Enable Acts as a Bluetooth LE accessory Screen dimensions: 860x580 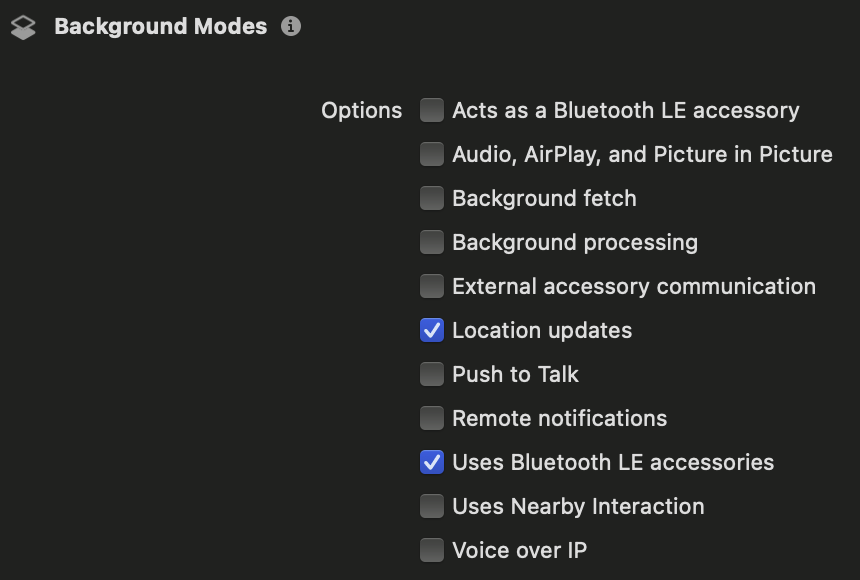pyautogui.click(x=431, y=110)
